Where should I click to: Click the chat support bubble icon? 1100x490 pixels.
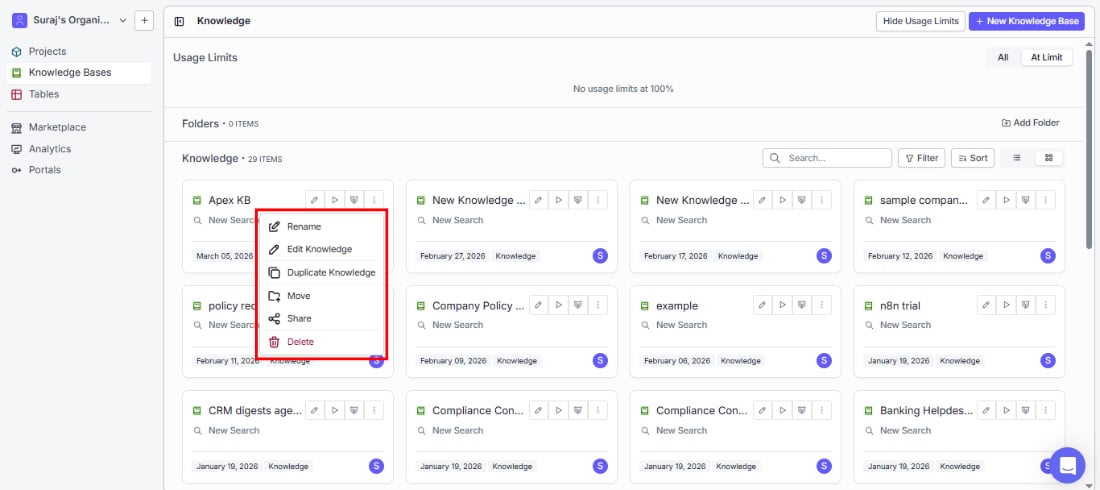coord(1067,465)
